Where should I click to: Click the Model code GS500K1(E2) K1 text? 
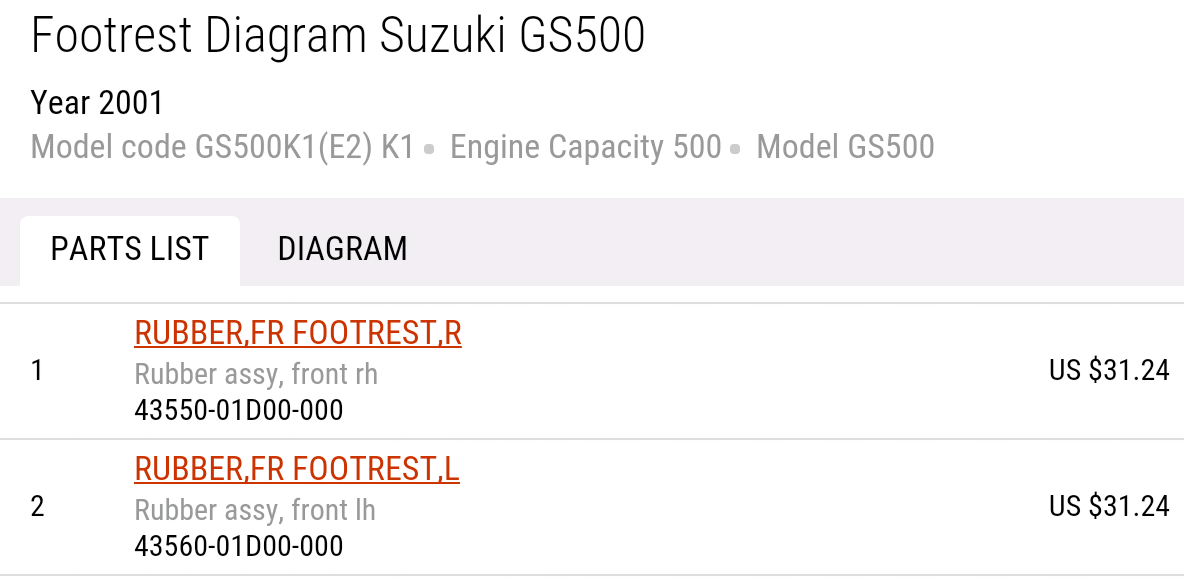tap(222, 147)
